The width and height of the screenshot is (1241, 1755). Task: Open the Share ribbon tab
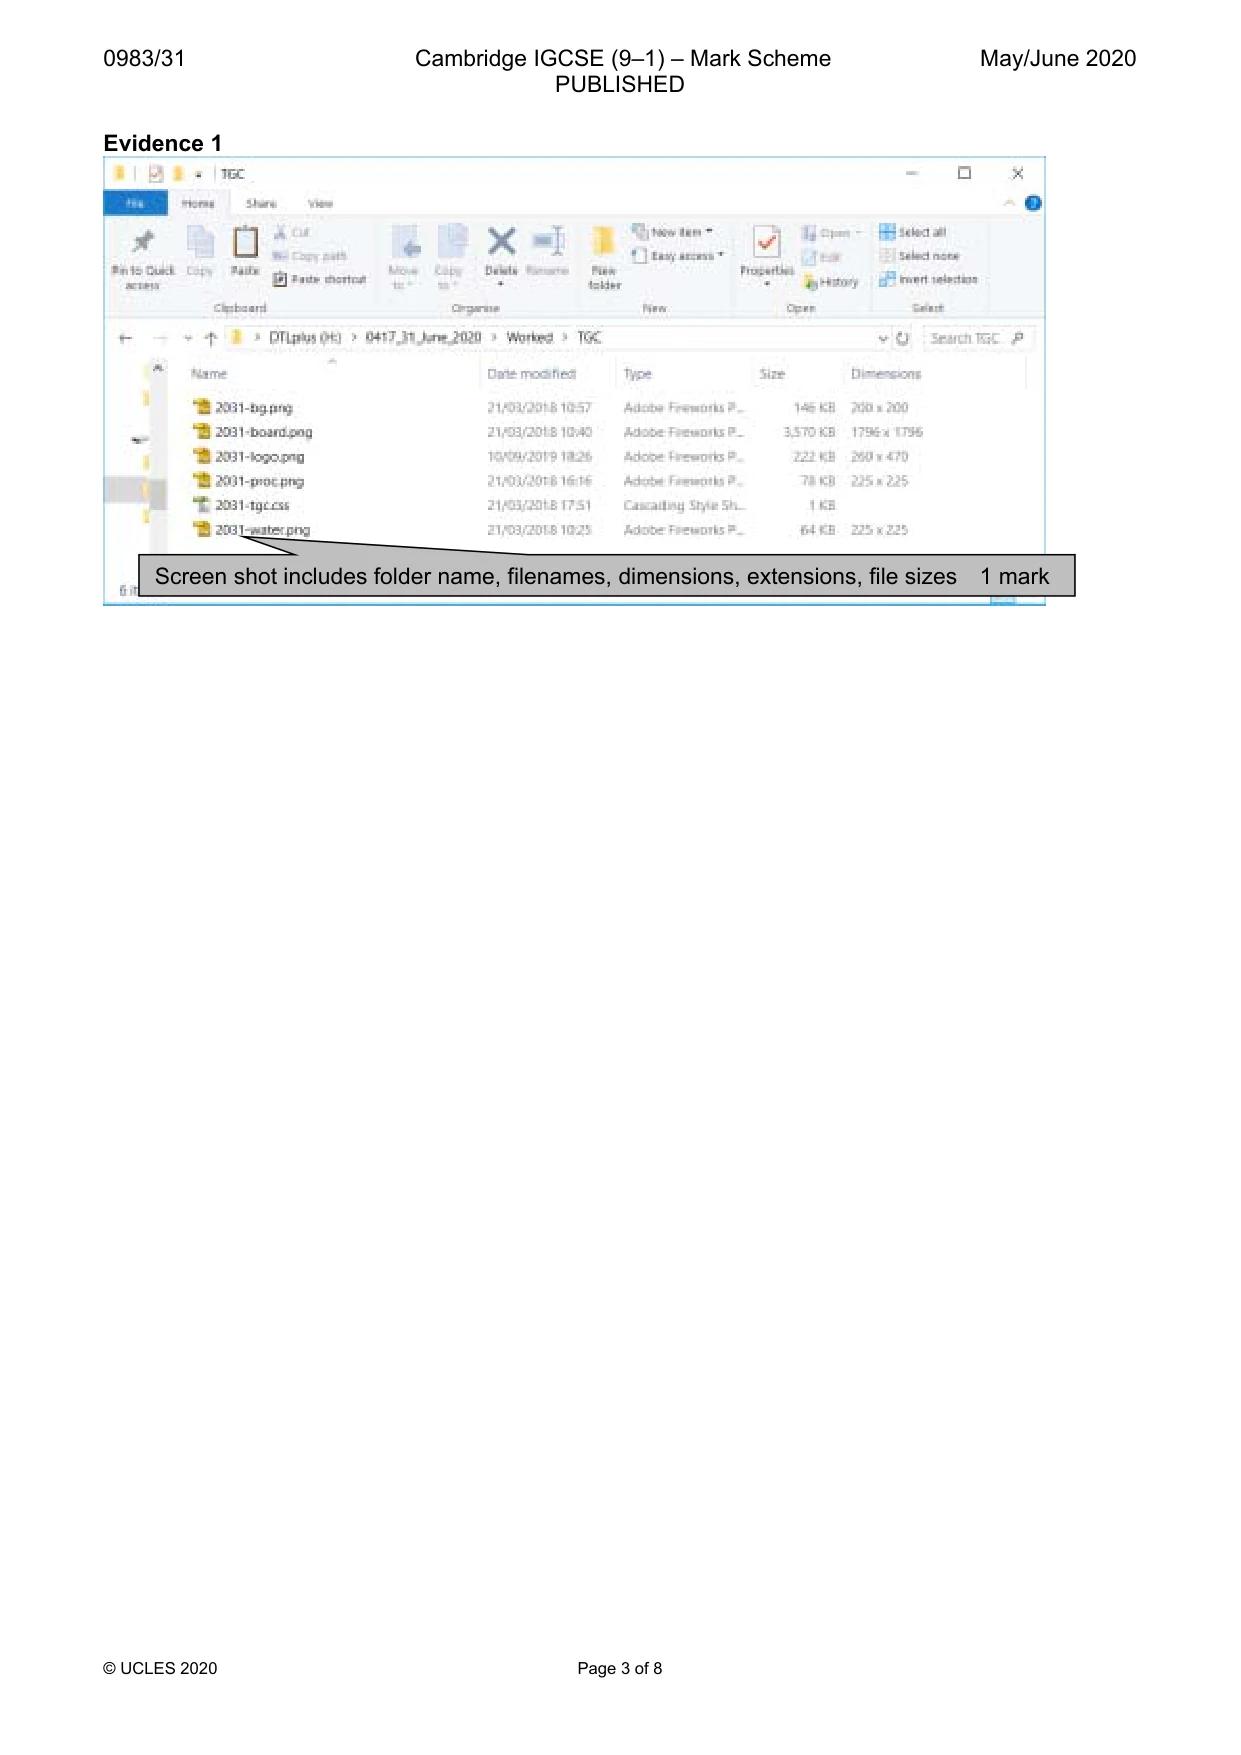(x=261, y=204)
